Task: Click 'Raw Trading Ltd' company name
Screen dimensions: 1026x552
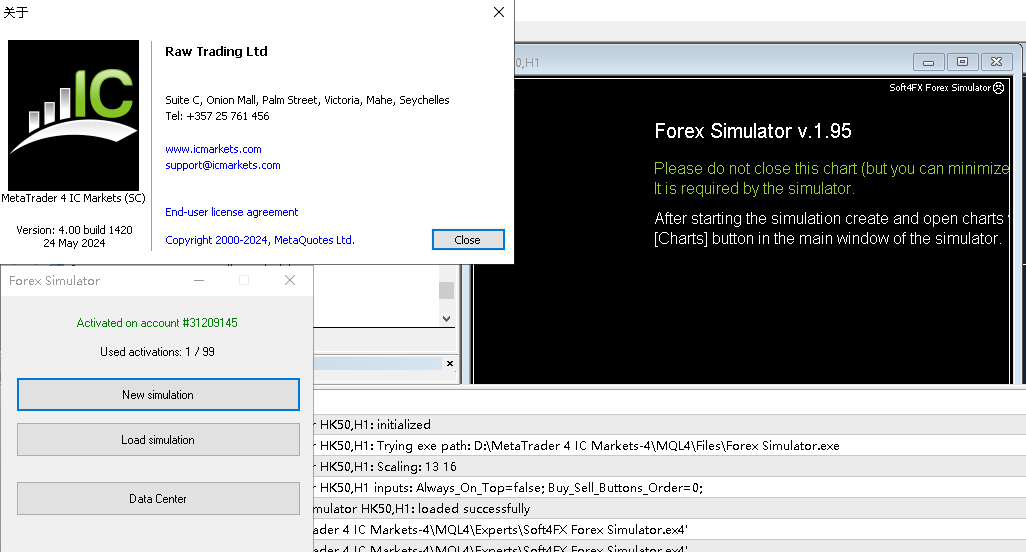Action: [x=216, y=52]
